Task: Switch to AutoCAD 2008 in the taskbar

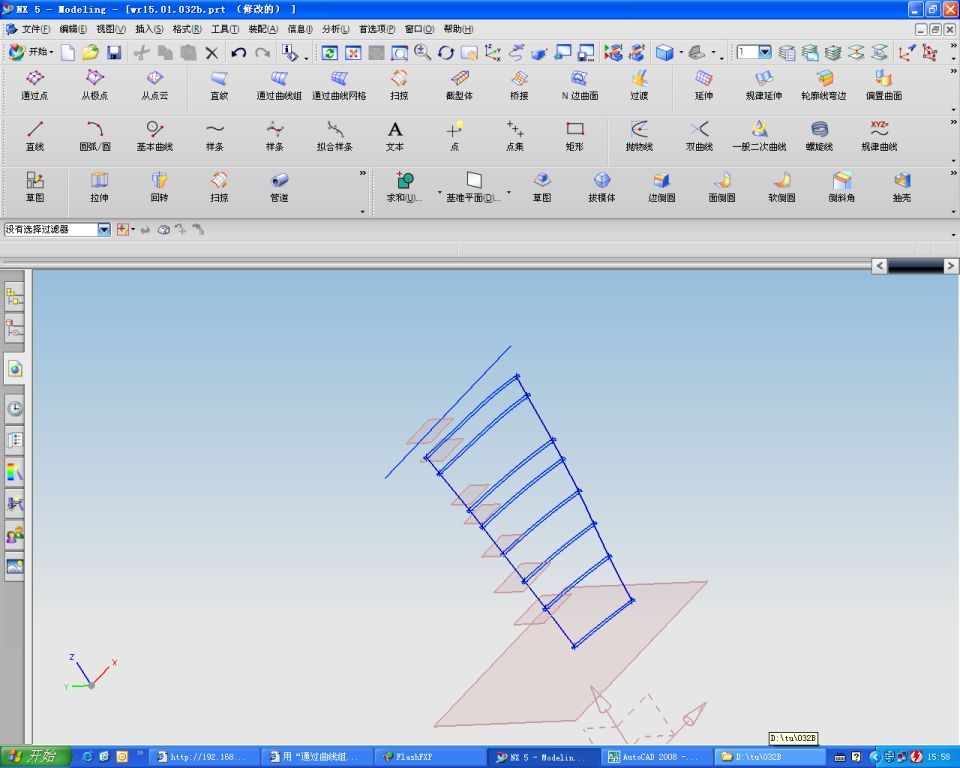Action: coord(657,757)
